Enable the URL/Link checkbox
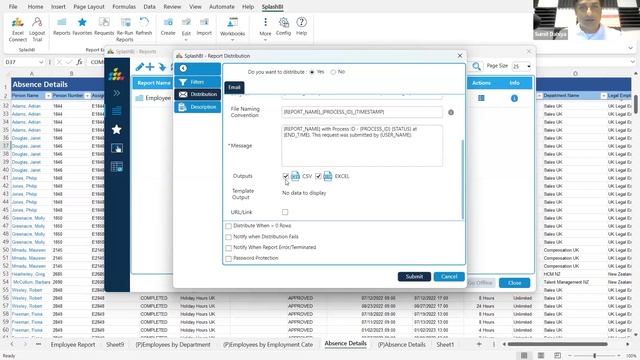The width and height of the screenshot is (640, 360). point(285,212)
